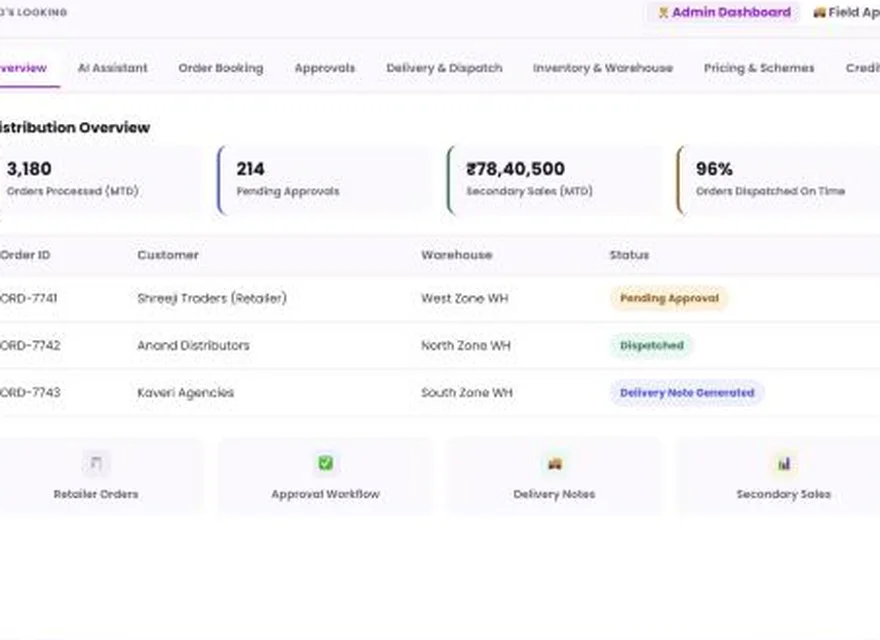Viewport: 880px width, 640px height.
Task: Click the Delivery Notes truck icon
Action: (554, 464)
